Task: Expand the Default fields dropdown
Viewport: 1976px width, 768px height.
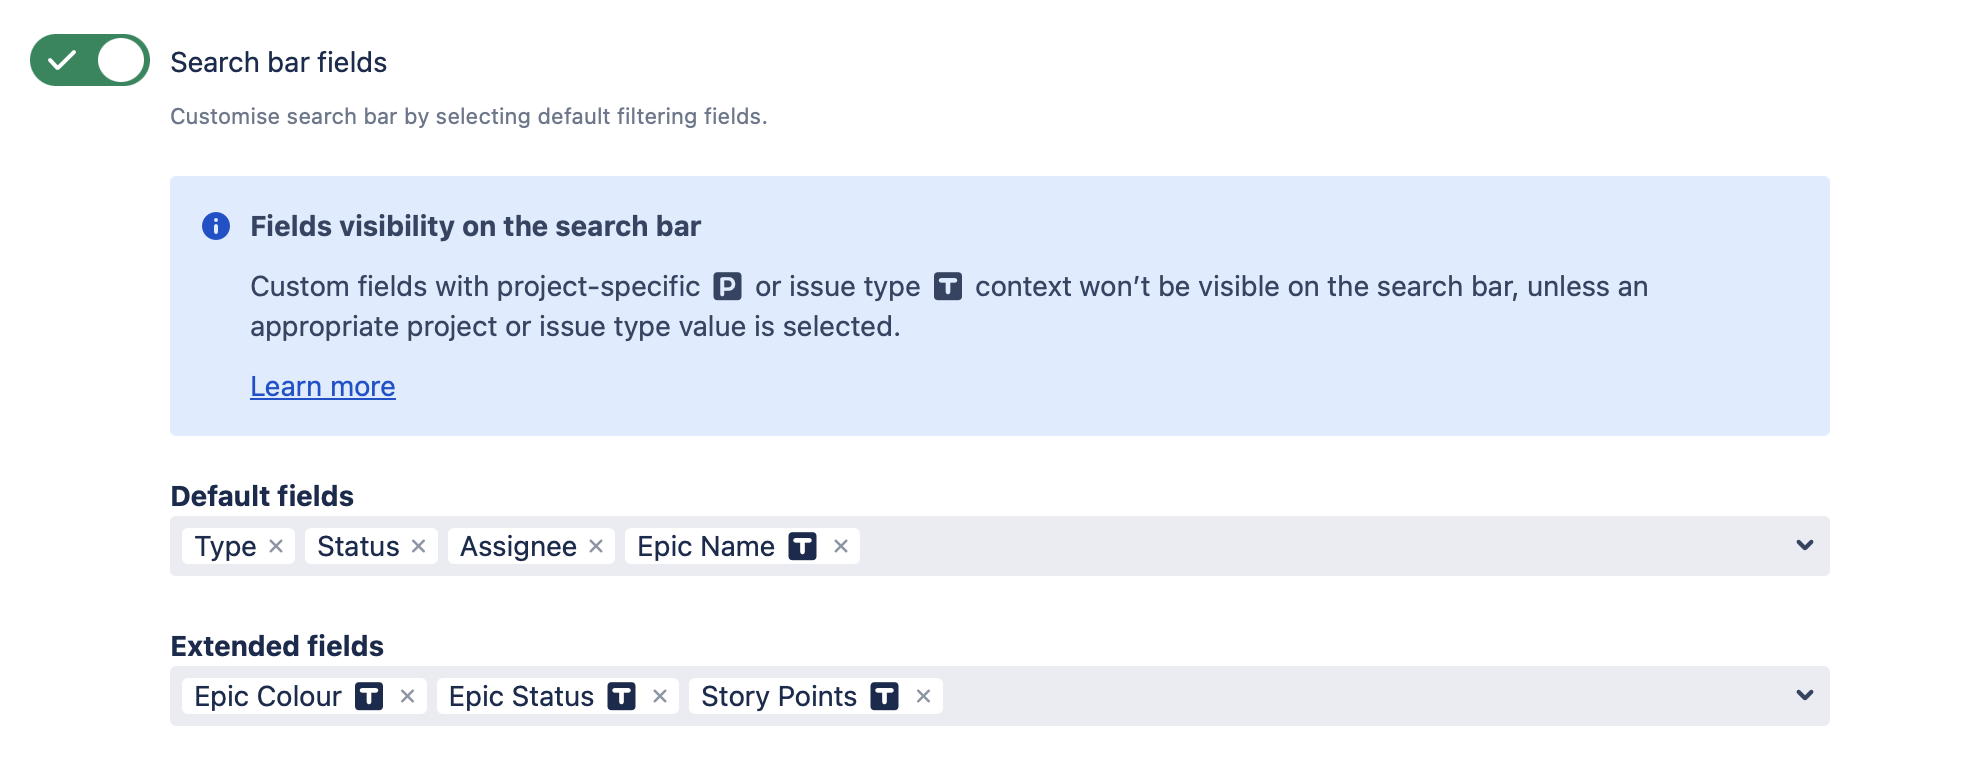Action: [1804, 546]
